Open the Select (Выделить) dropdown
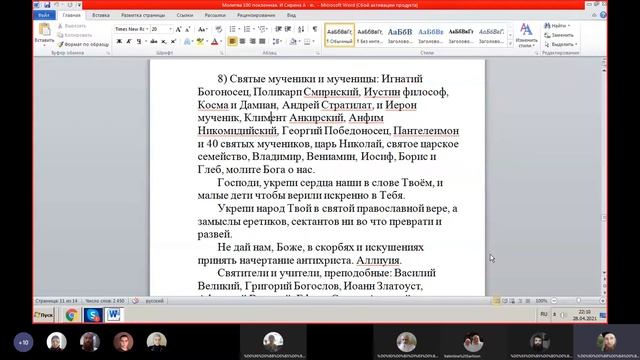 tap(561, 44)
